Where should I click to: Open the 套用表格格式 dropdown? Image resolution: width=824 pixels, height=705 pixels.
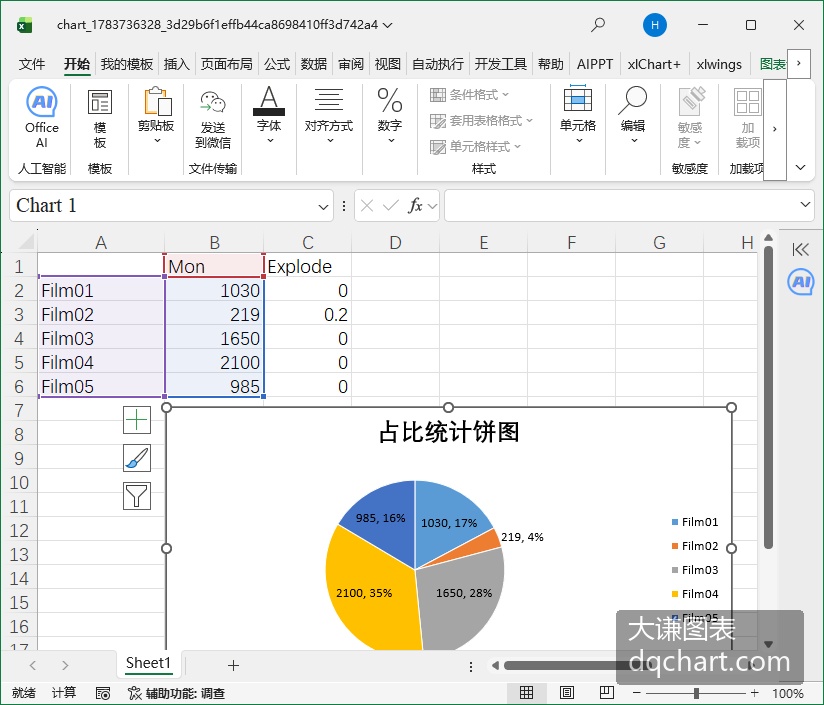click(x=481, y=121)
